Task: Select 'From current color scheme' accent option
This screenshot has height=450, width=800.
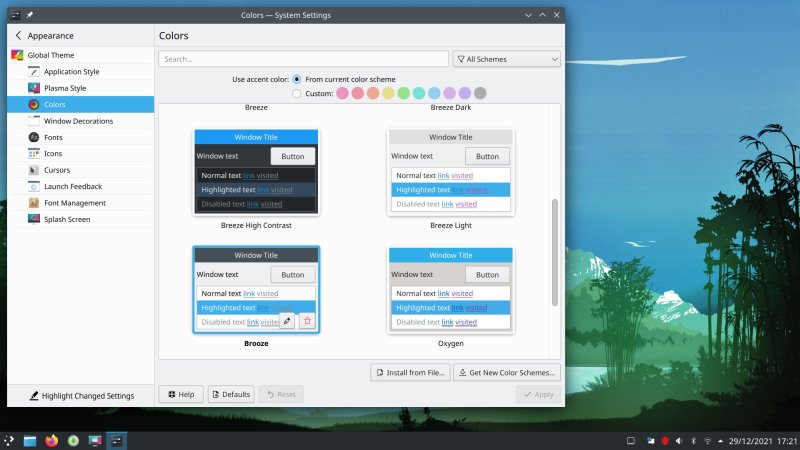Action: pyautogui.click(x=297, y=79)
